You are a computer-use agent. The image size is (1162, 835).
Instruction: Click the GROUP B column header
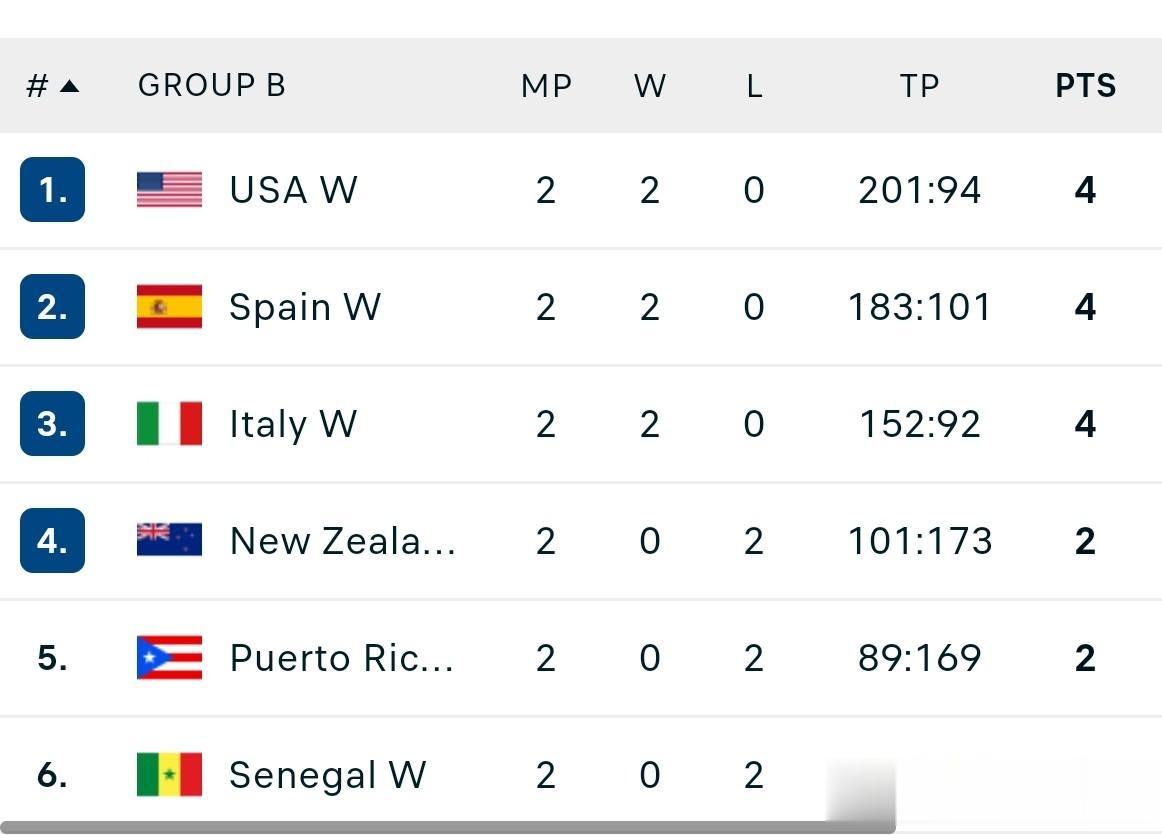212,86
